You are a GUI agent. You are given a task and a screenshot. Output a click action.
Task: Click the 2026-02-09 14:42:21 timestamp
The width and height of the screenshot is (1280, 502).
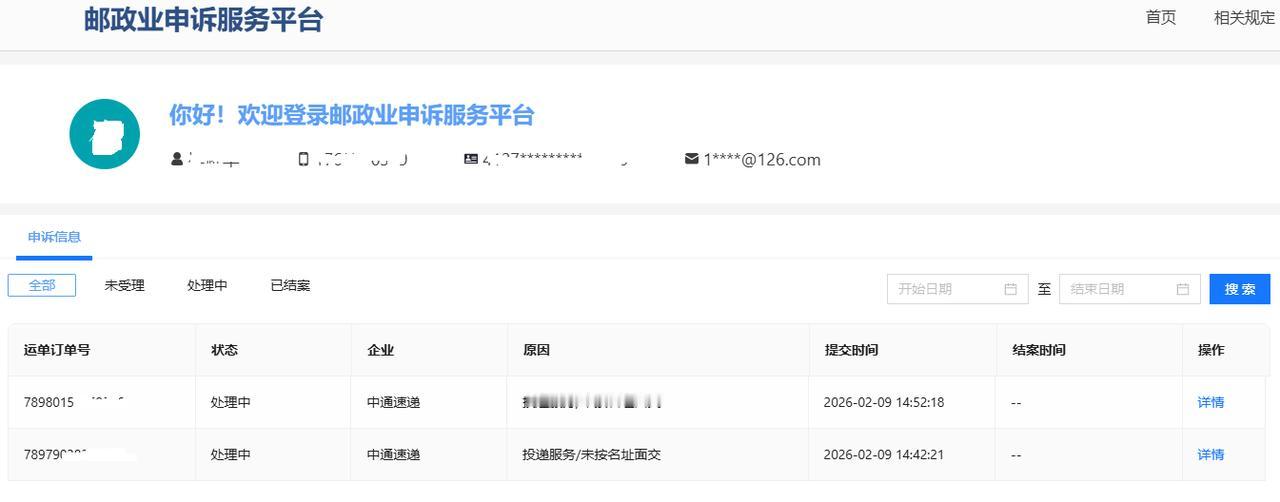pos(884,454)
